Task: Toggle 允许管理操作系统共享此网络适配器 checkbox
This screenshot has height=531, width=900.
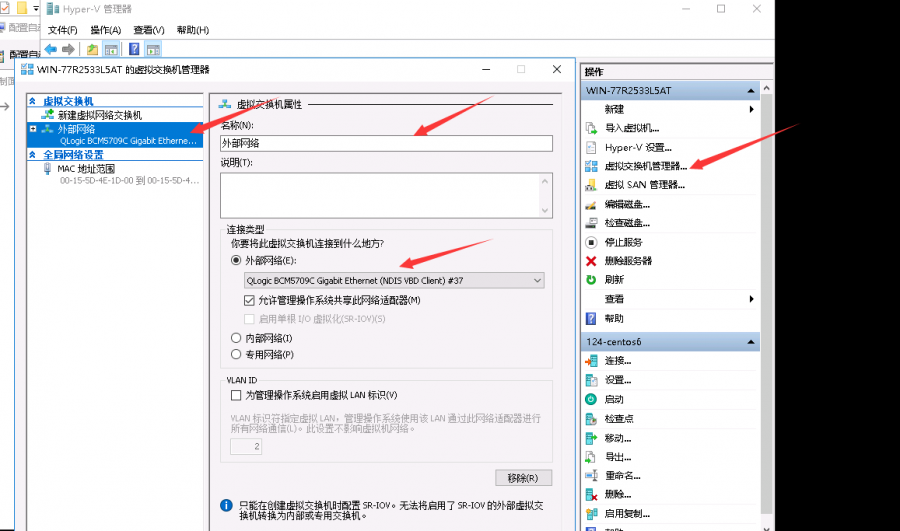Action: pos(249,300)
